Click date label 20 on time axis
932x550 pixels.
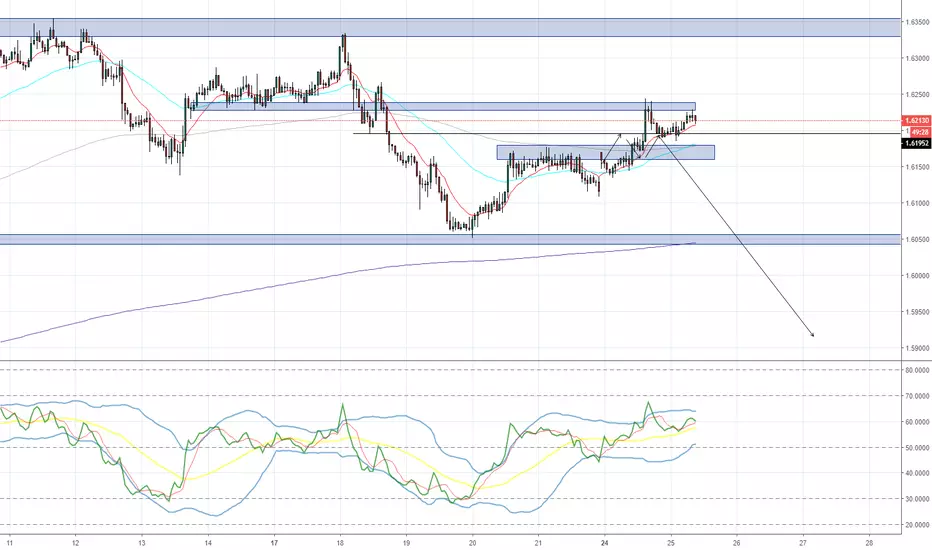click(x=473, y=543)
